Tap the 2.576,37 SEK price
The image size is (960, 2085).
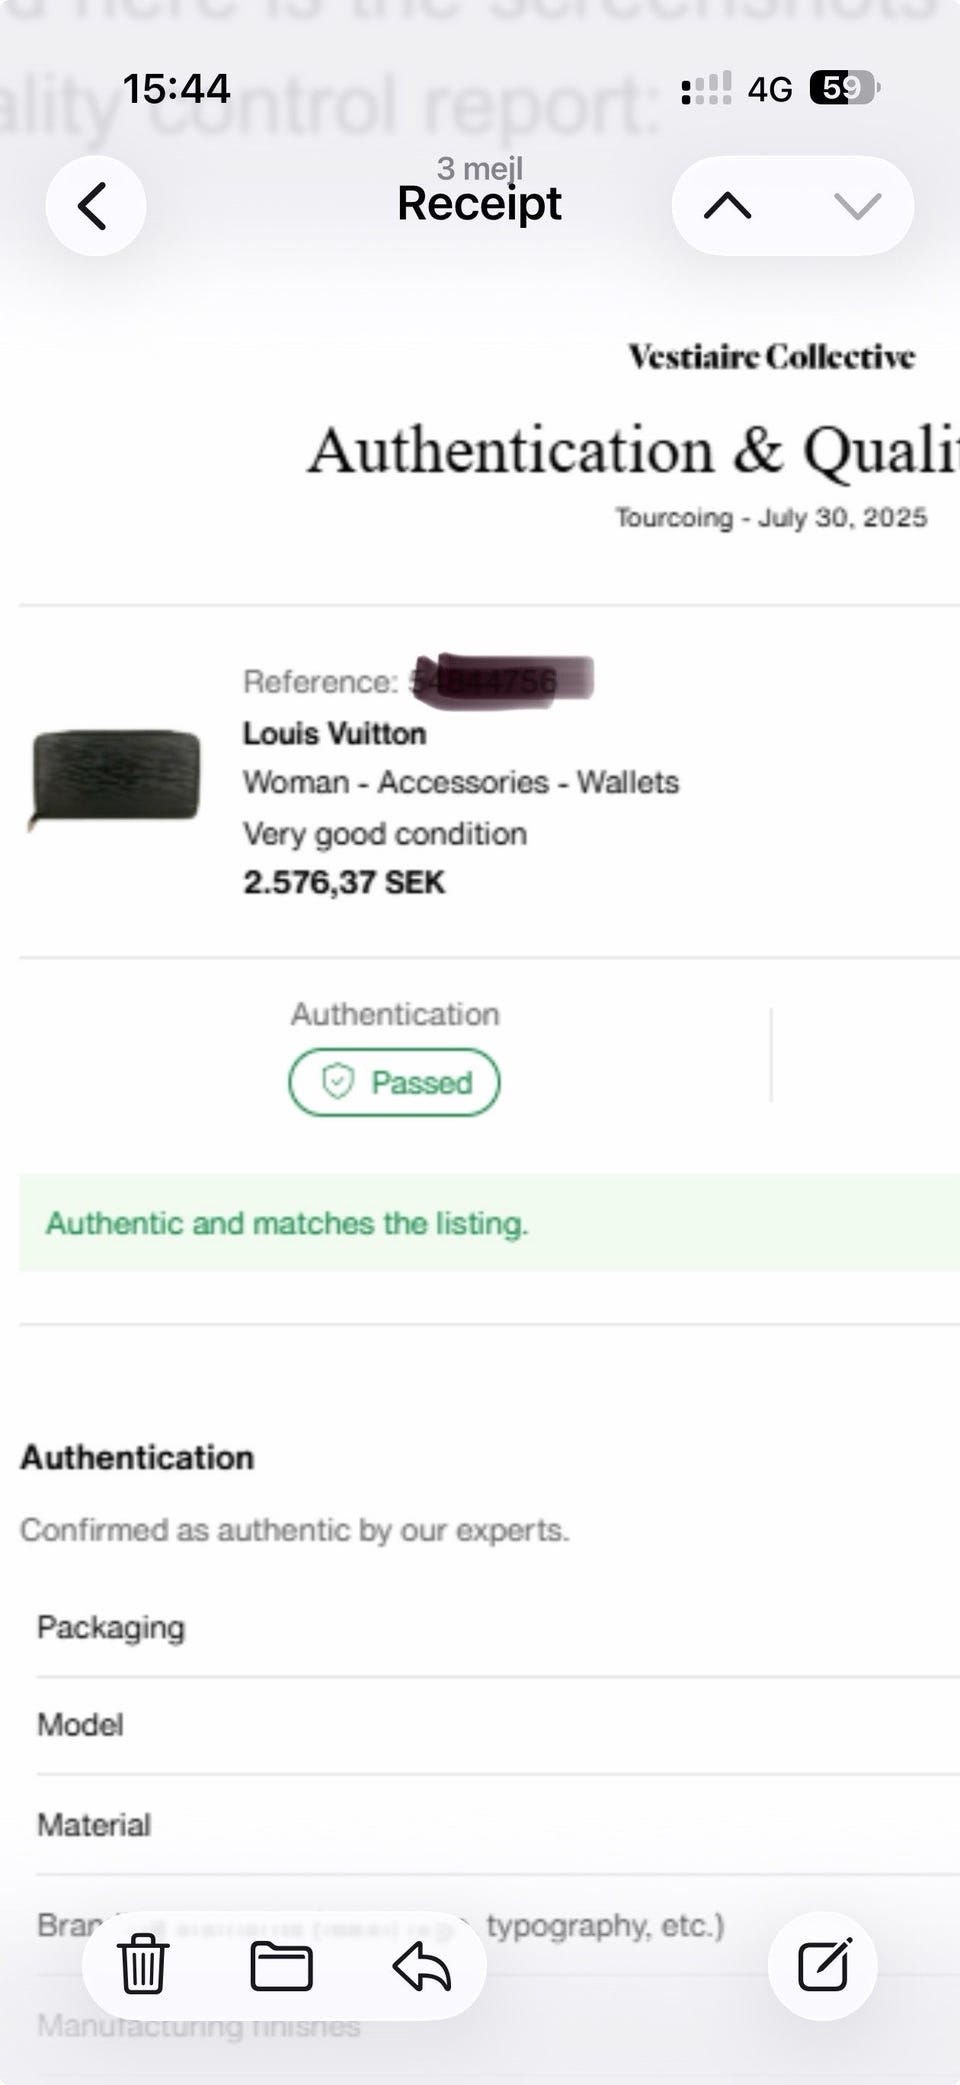[344, 882]
